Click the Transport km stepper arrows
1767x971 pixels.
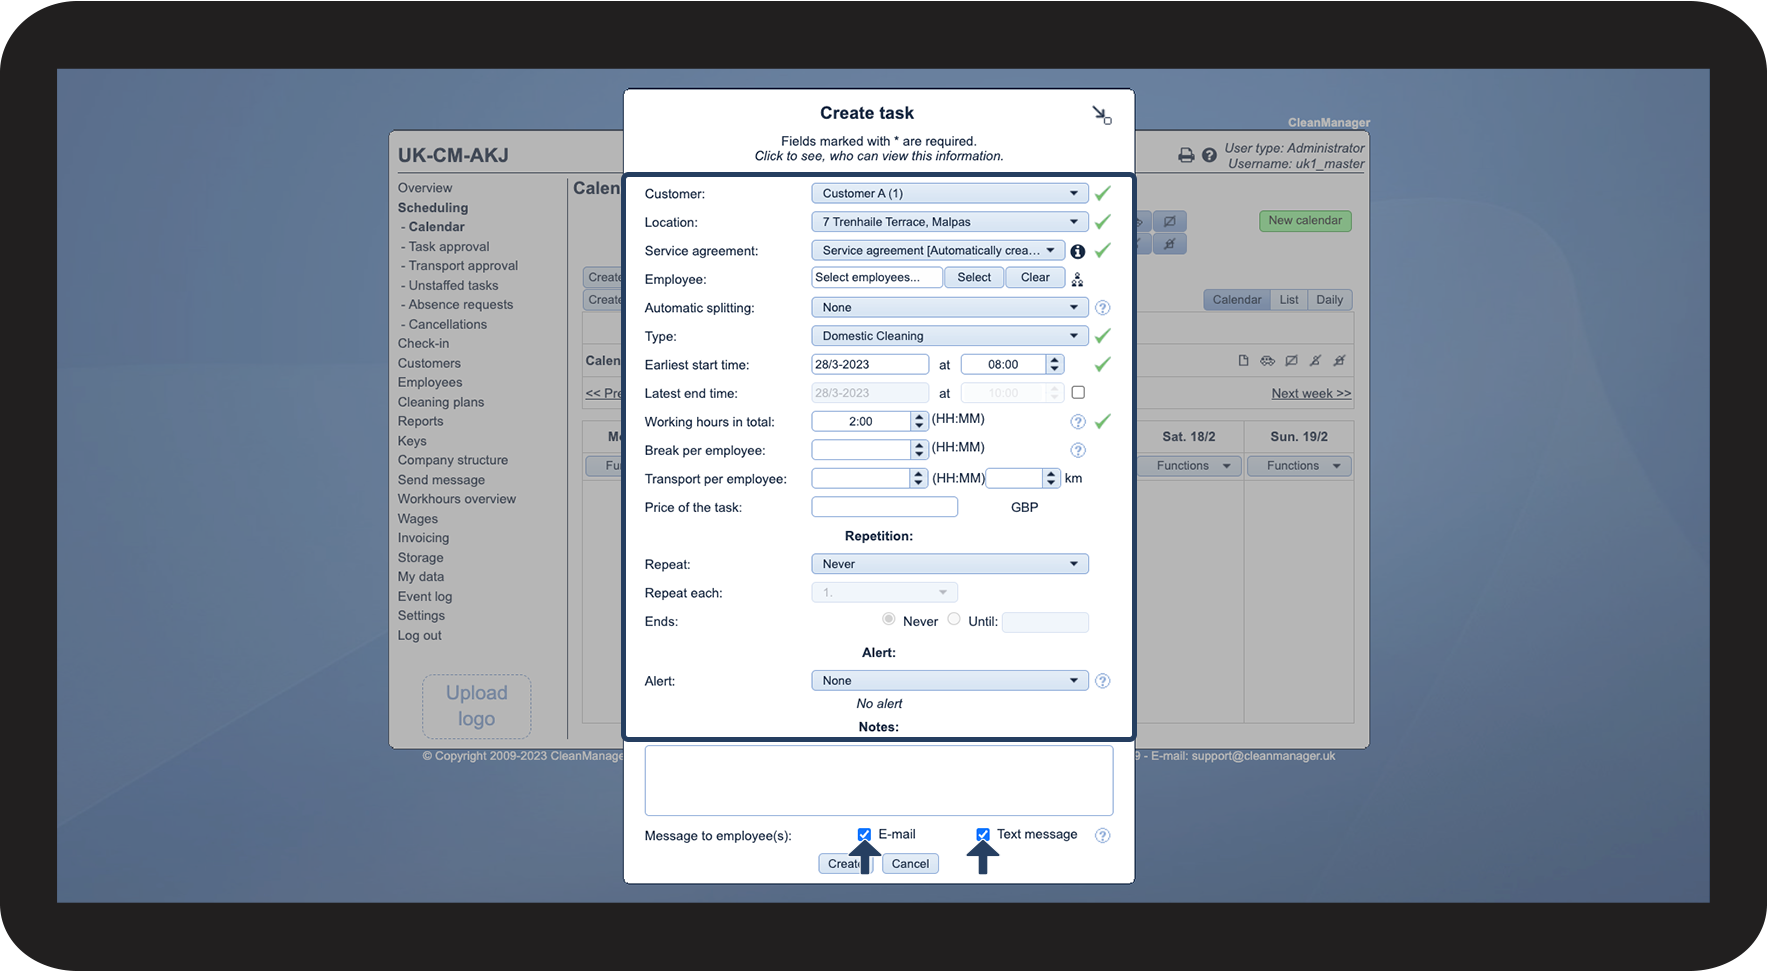pyautogui.click(x=1051, y=479)
